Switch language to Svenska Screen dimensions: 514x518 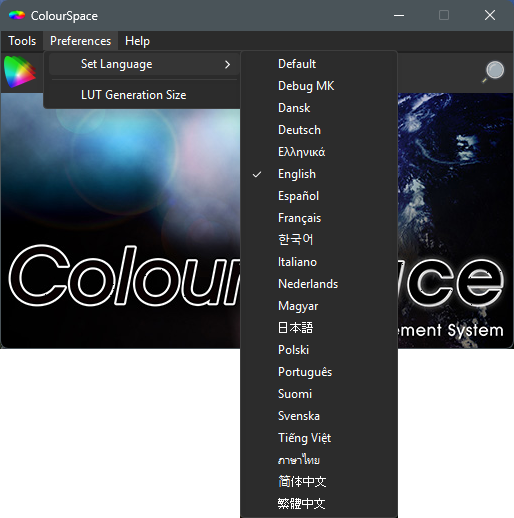(319, 416)
